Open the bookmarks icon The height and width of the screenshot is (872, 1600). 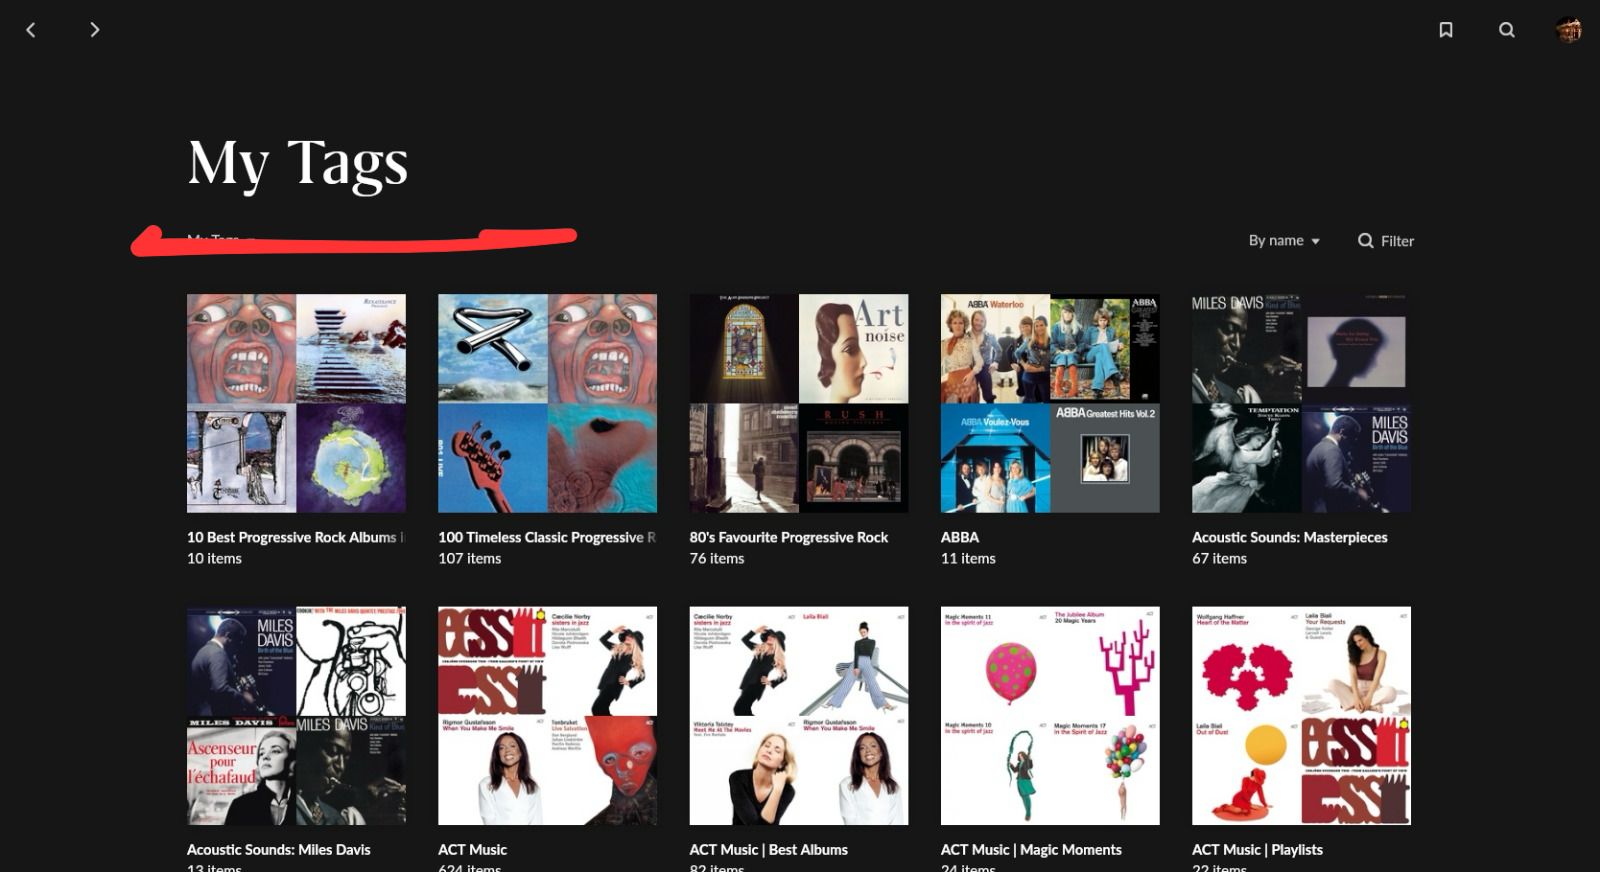coord(1446,30)
